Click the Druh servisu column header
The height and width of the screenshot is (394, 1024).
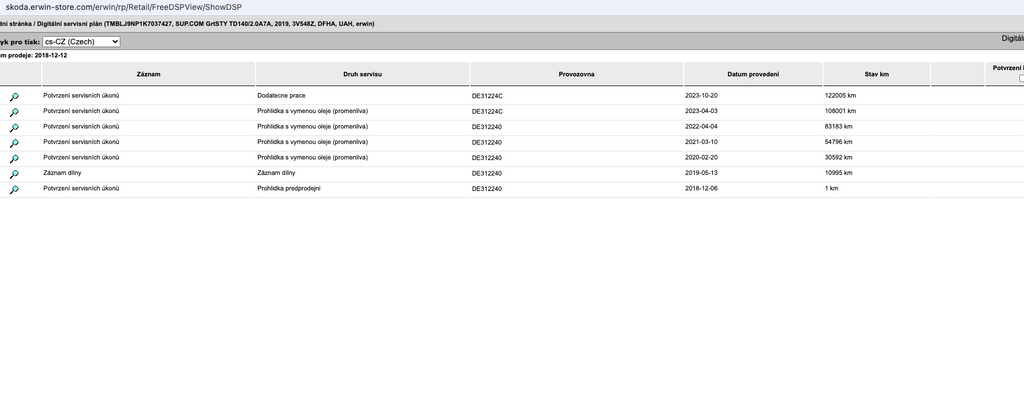click(362, 74)
